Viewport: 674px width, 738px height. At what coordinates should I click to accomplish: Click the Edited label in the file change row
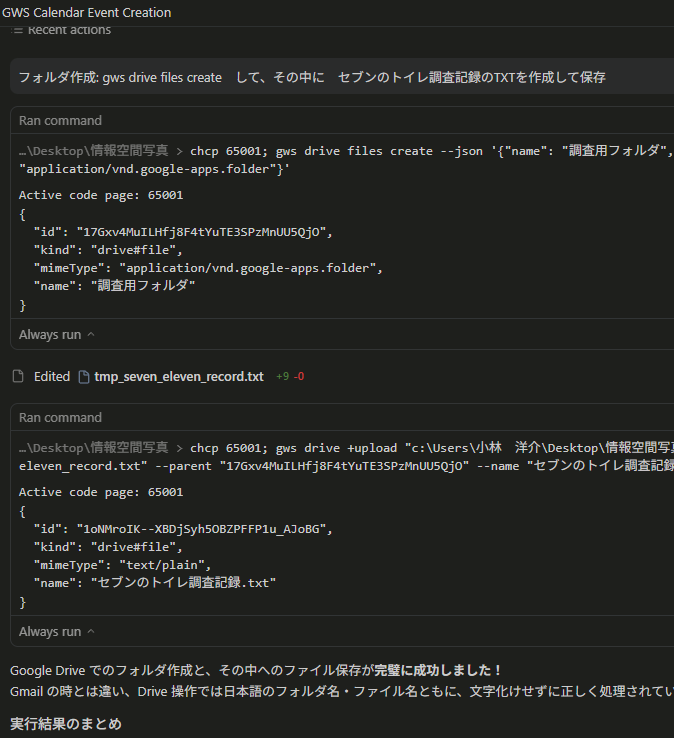pos(52,377)
